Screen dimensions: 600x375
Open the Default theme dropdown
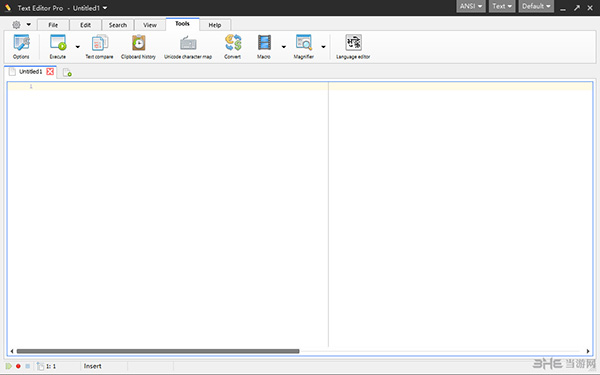(x=536, y=6)
